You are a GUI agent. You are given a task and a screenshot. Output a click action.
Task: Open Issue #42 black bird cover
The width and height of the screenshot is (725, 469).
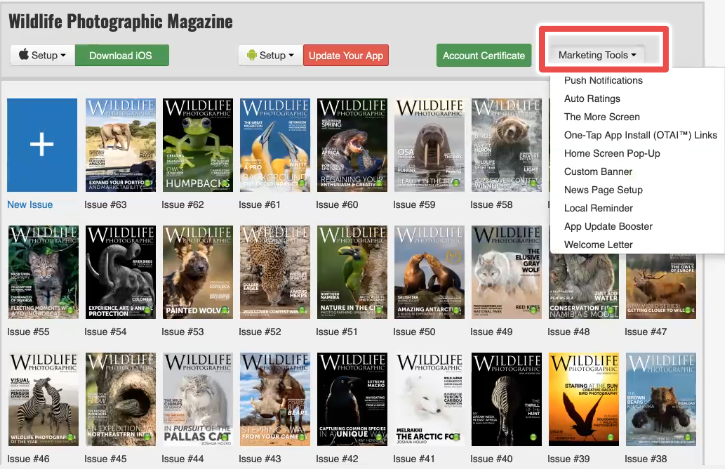(x=352, y=399)
